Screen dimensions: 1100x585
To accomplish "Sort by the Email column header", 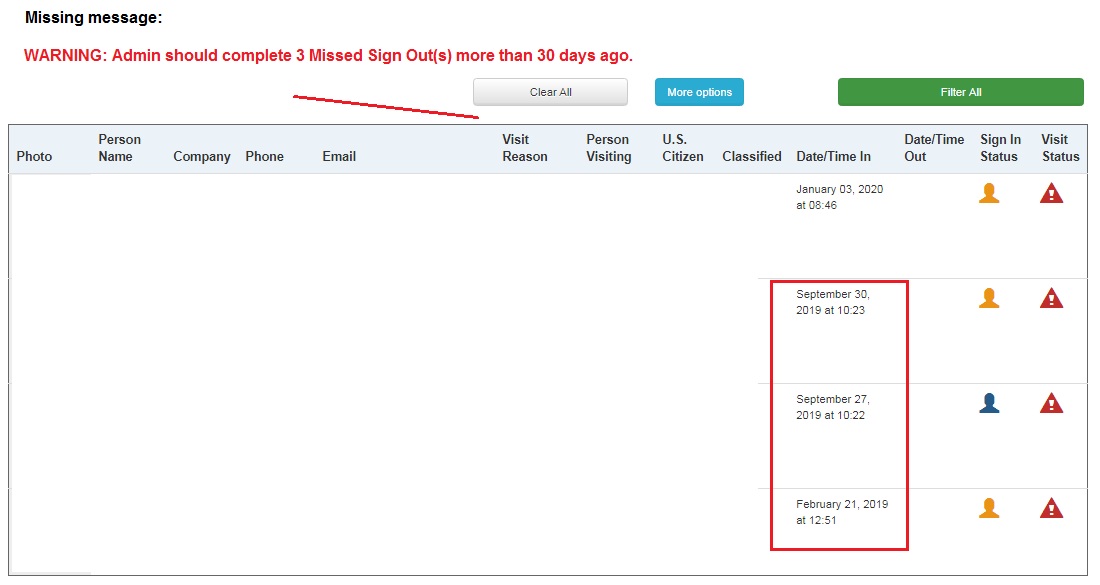I will point(339,156).
